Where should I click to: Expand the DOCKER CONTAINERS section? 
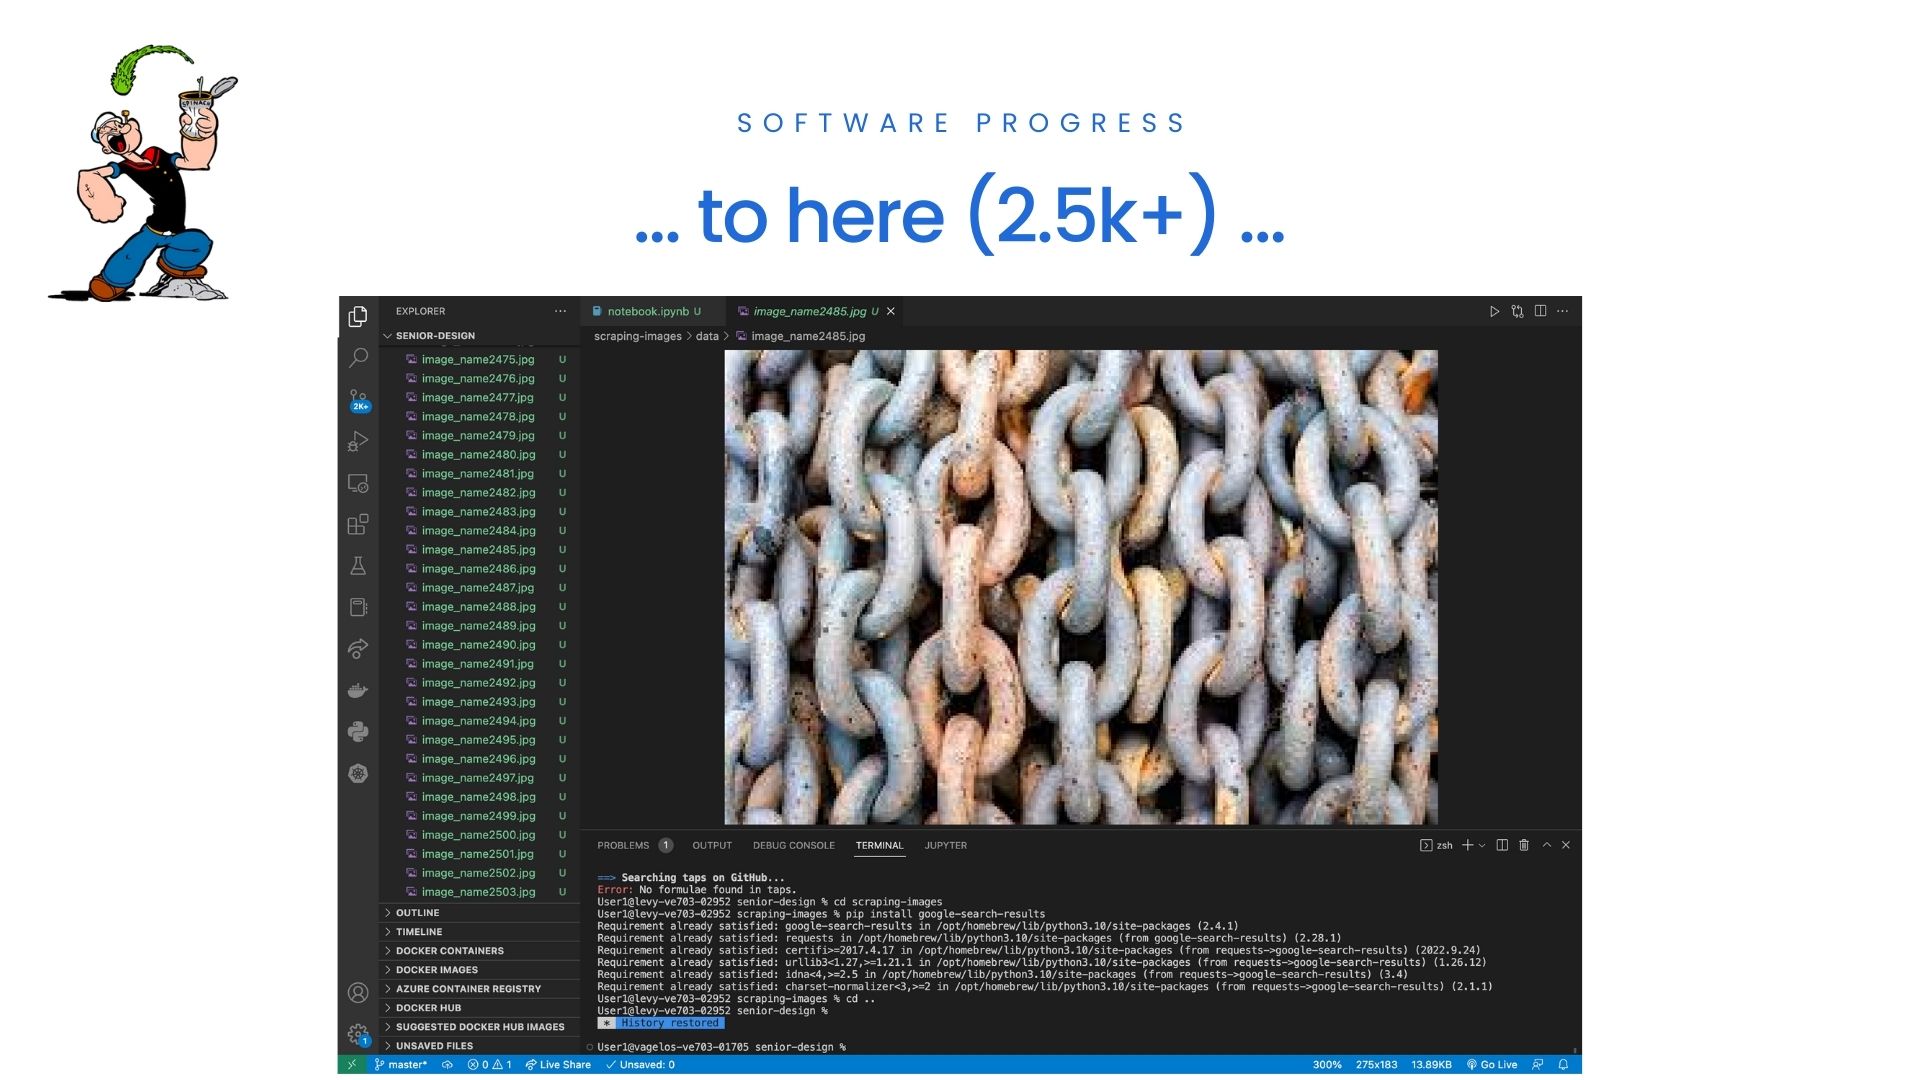(x=449, y=951)
